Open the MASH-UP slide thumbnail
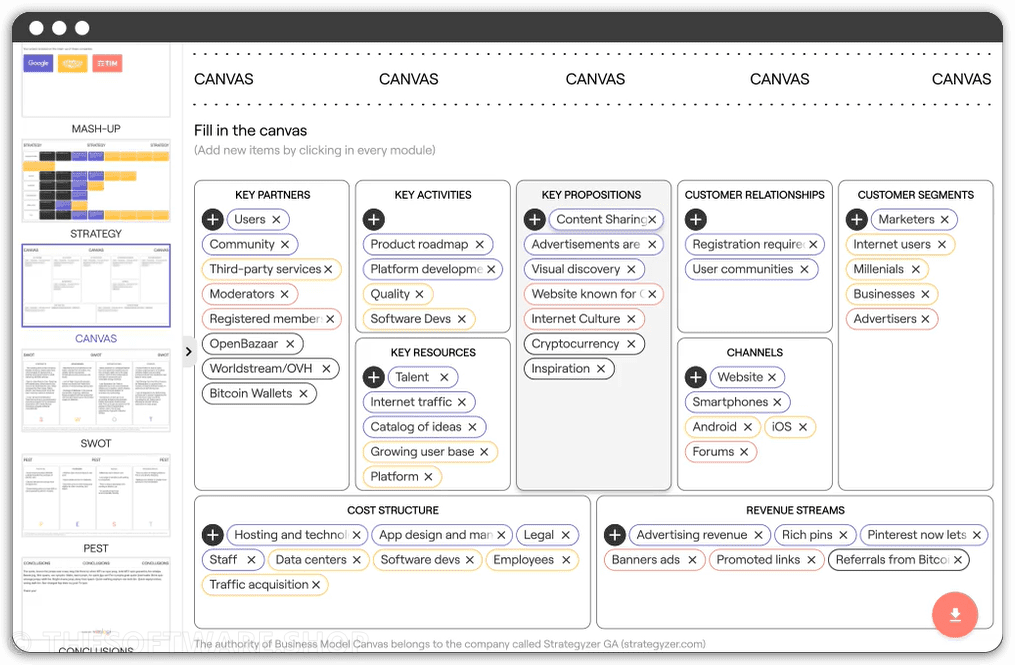 point(96,81)
